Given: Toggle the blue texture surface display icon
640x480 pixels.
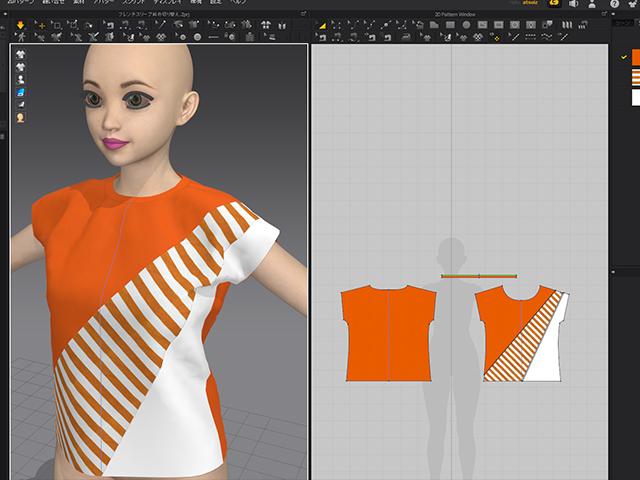Looking at the screenshot, I should point(20,92).
